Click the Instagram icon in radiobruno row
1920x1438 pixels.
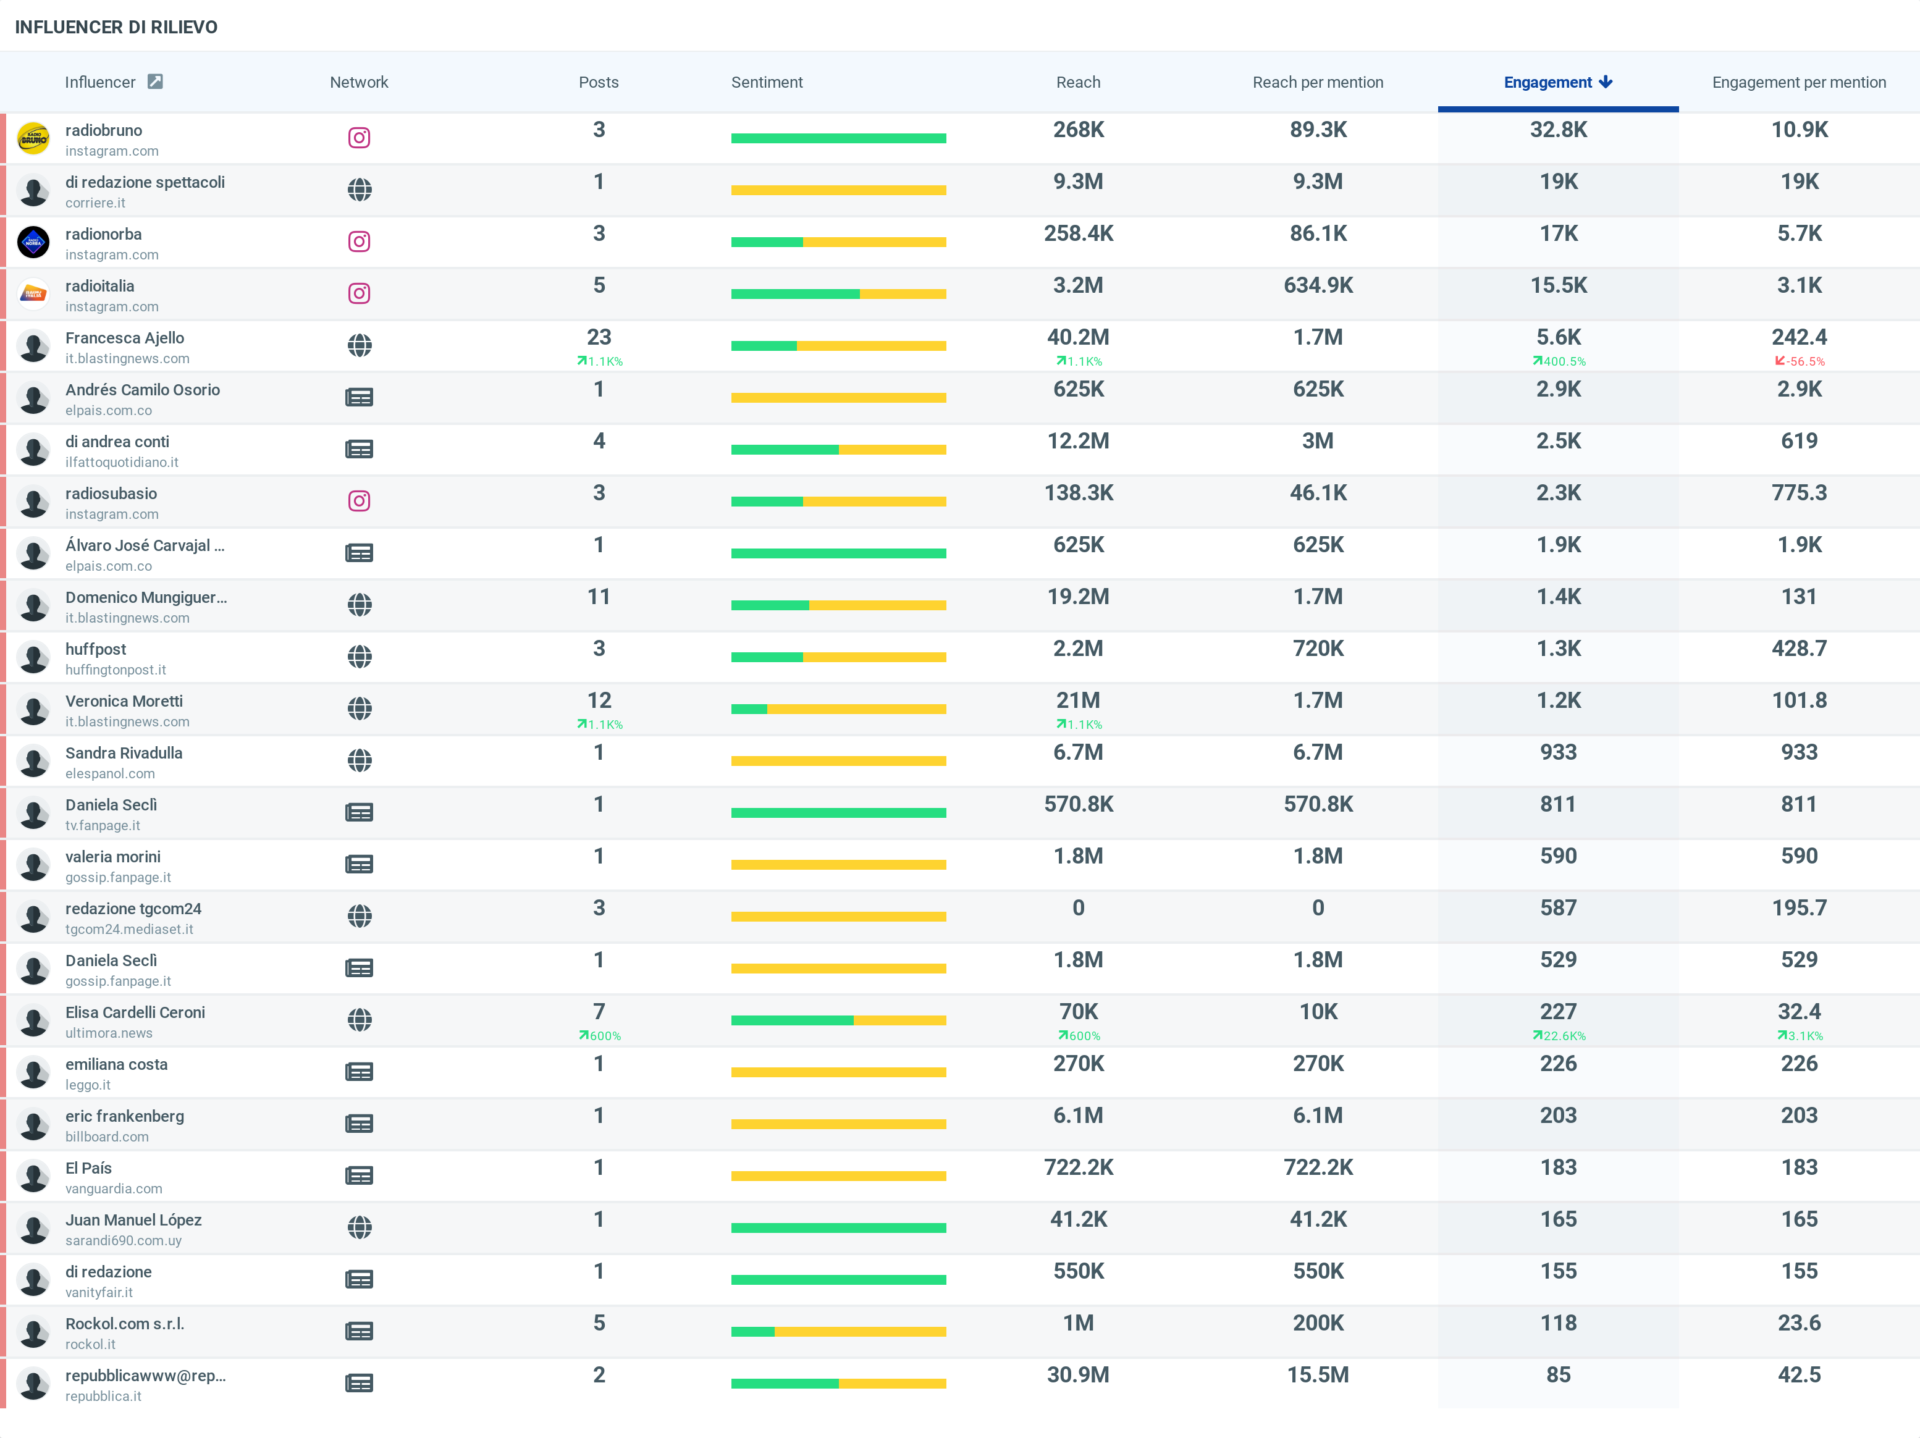(x=359, y=138)
